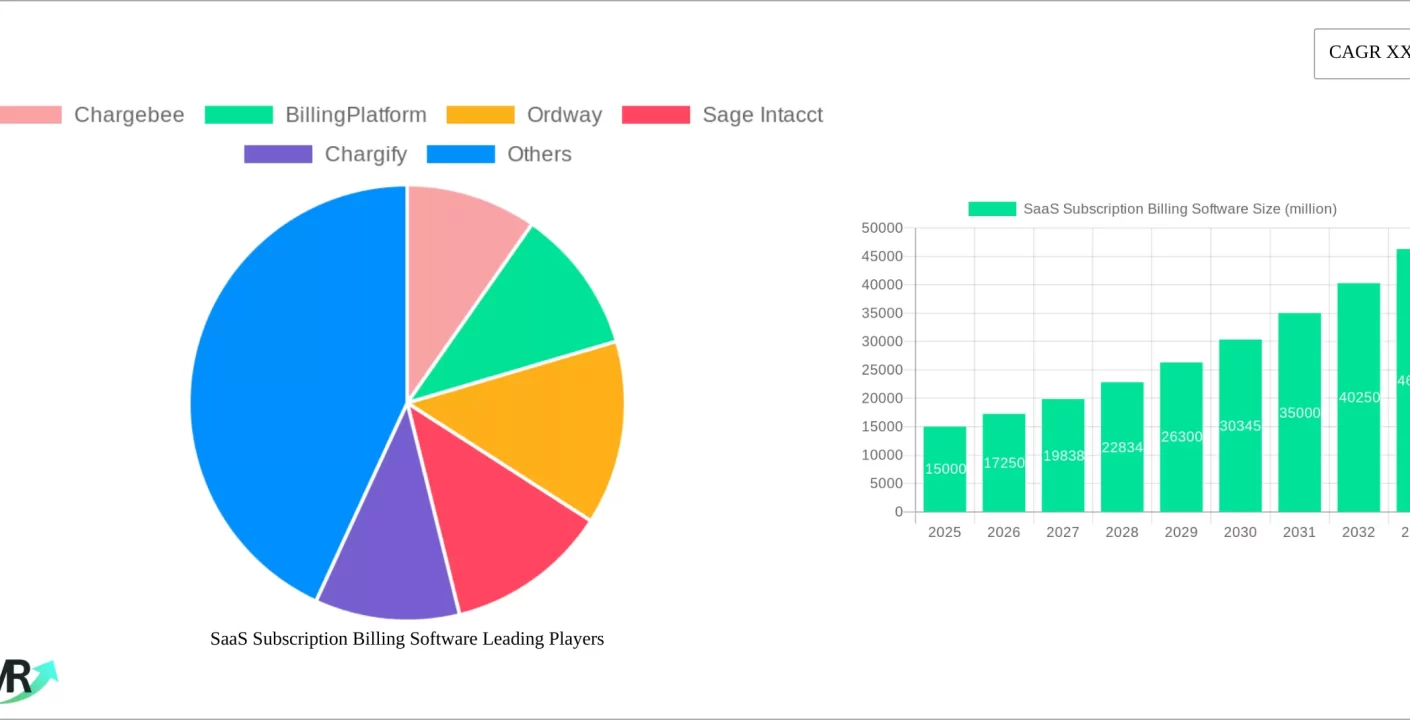
Task: Toggle the Chargify series via its legend label
Action: click(x=365, y=154)
